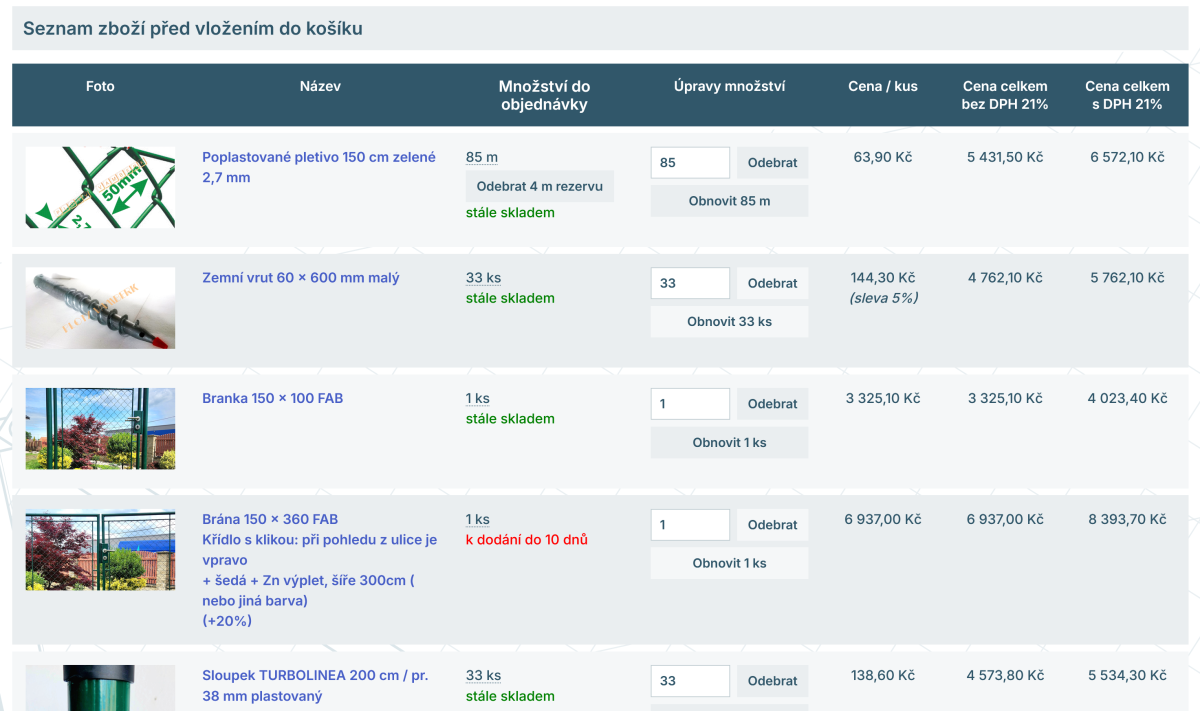Open the Brána 150 × 360 FAB product link
Screen dimensions: 1200x711
click(320, 570)
